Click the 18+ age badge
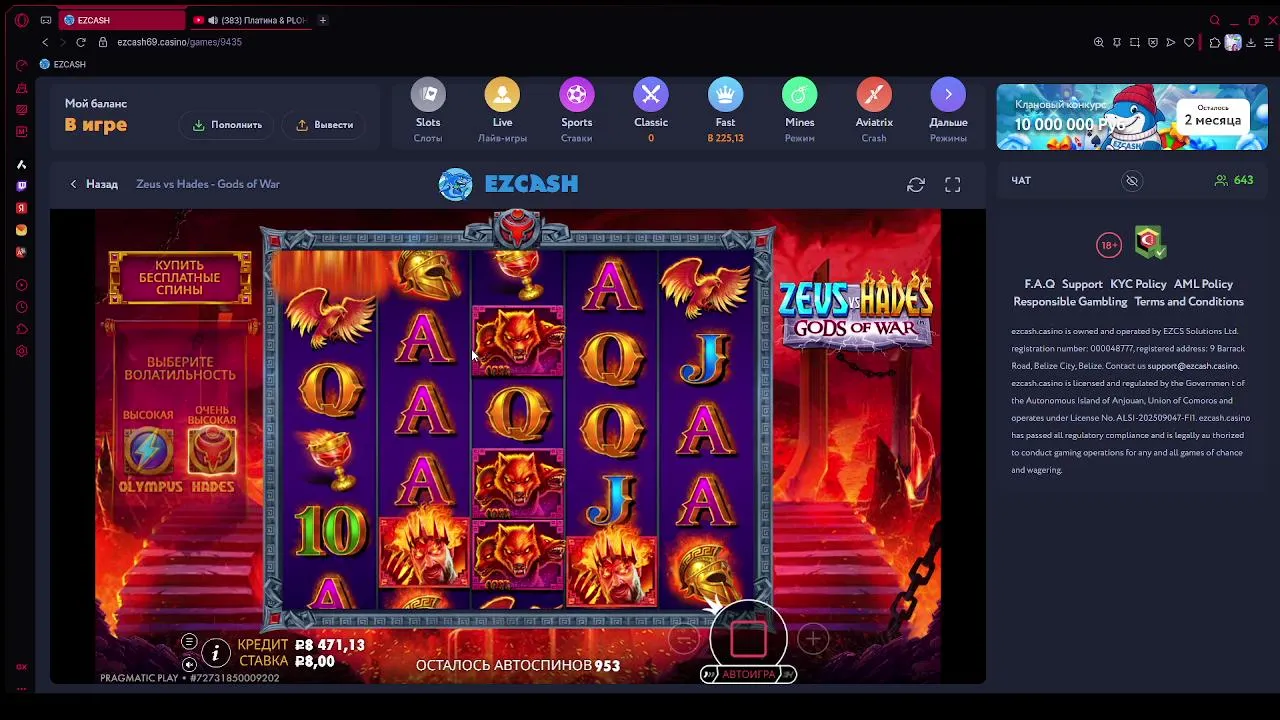Screen dimensions: 1280x720 pos(1109,244)
